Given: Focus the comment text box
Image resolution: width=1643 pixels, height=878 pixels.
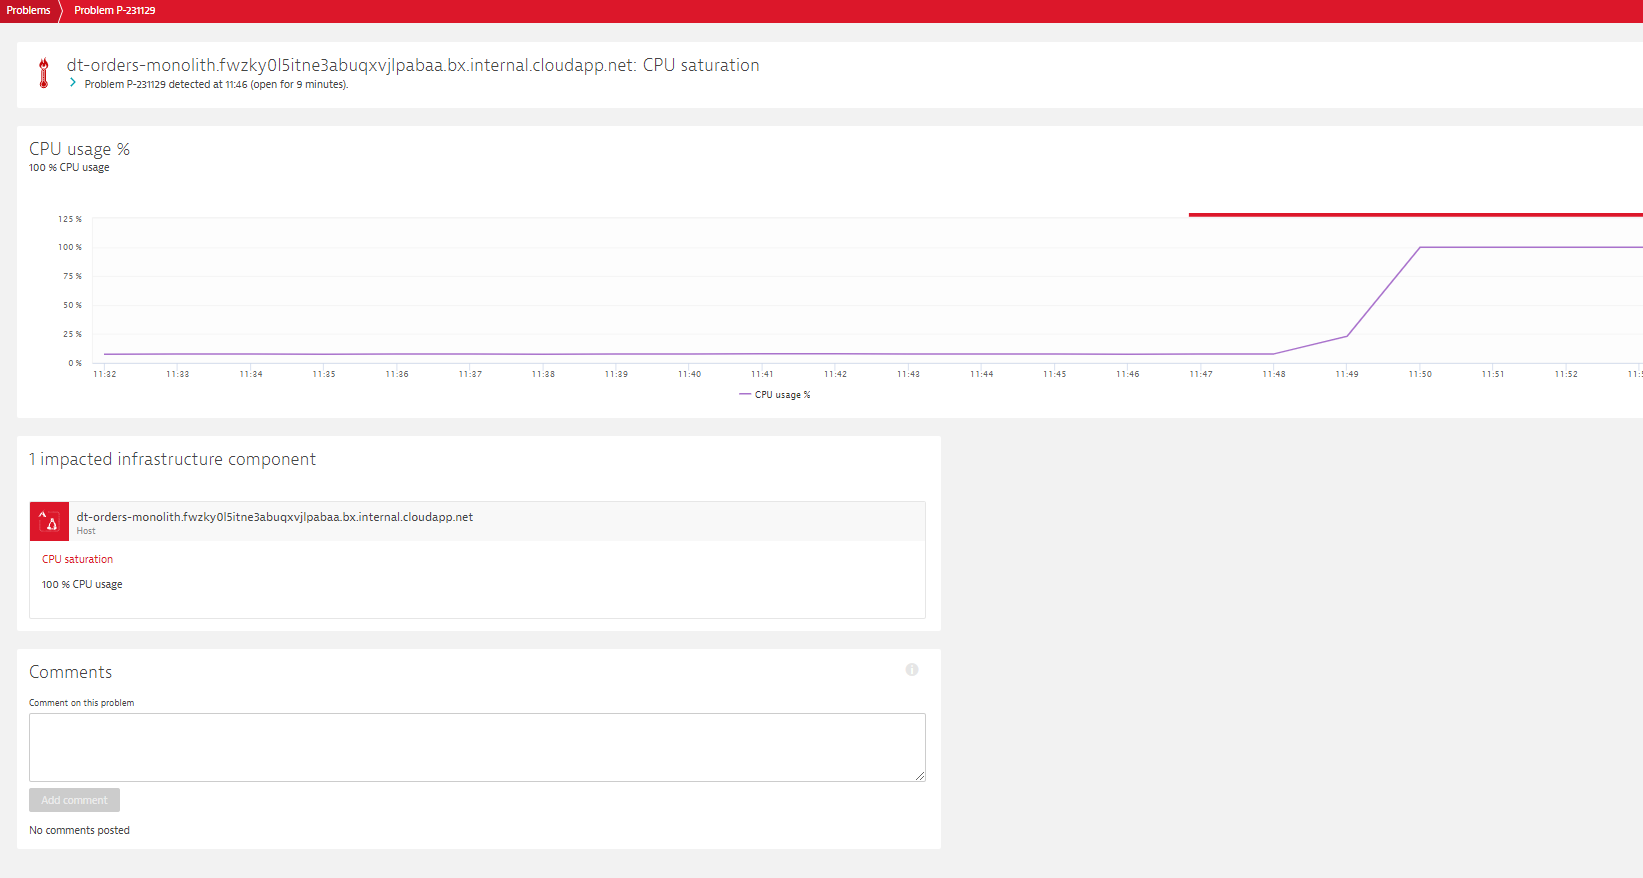Looking at the screenshot, I should click(476, 746).
